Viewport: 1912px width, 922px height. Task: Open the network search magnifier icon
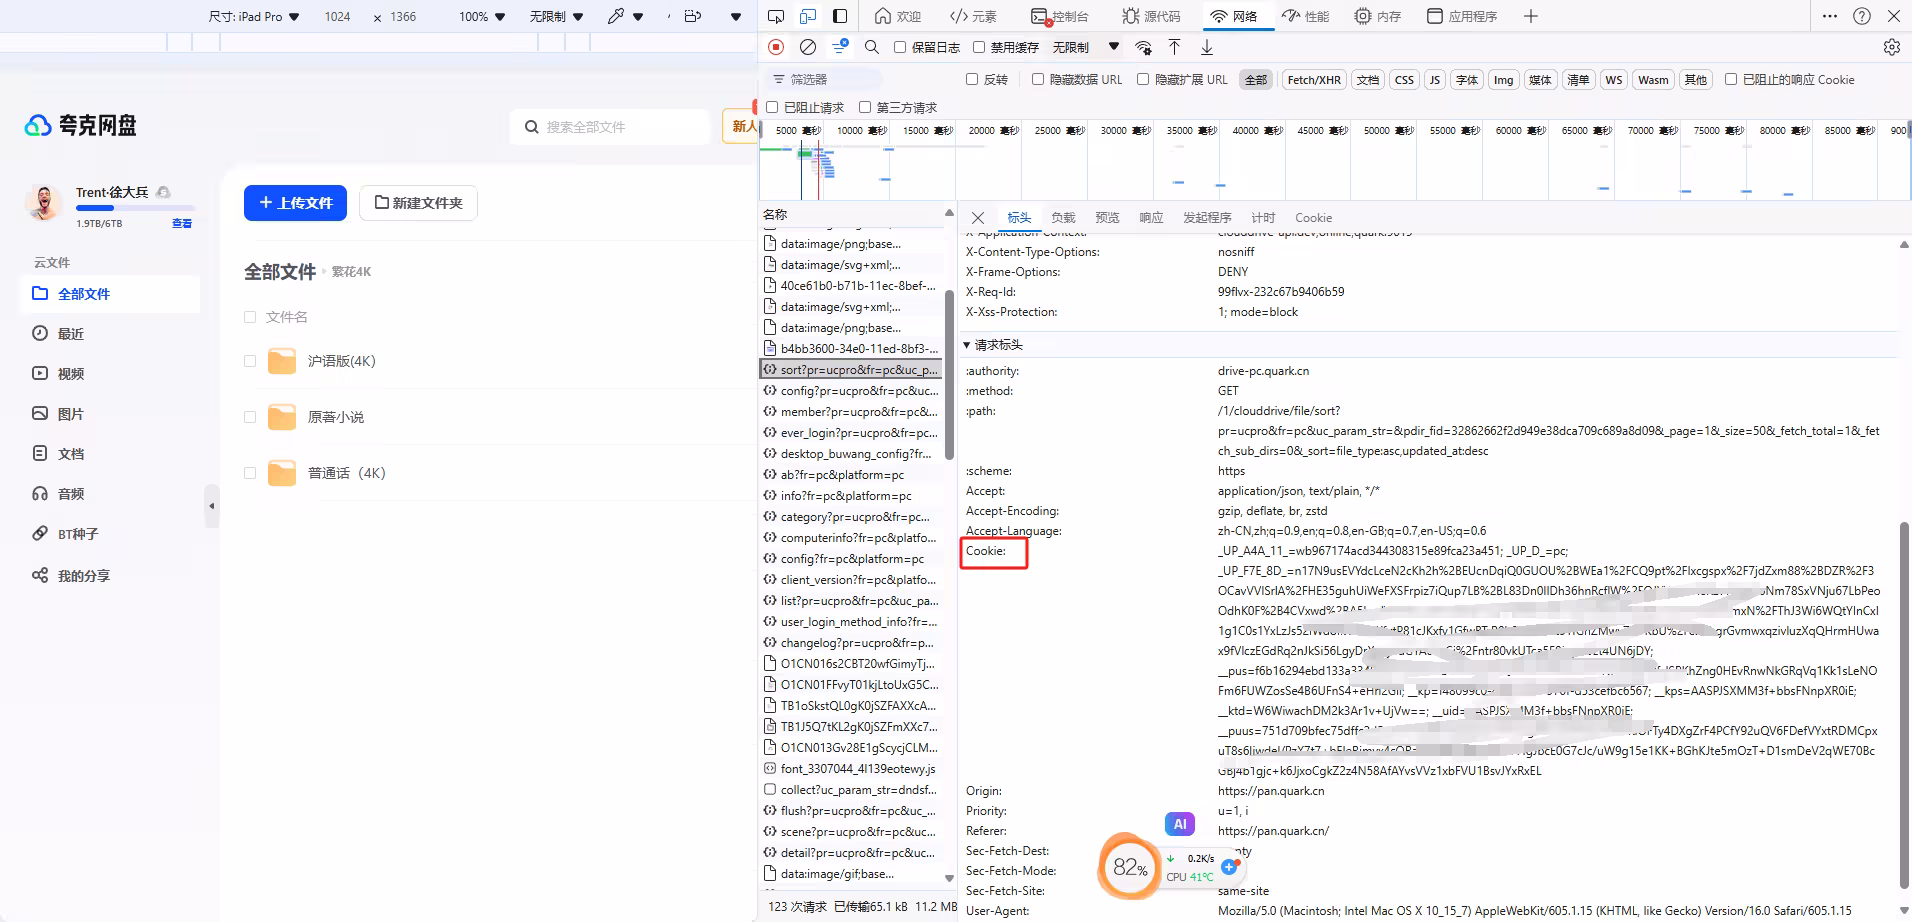point(872,47)
